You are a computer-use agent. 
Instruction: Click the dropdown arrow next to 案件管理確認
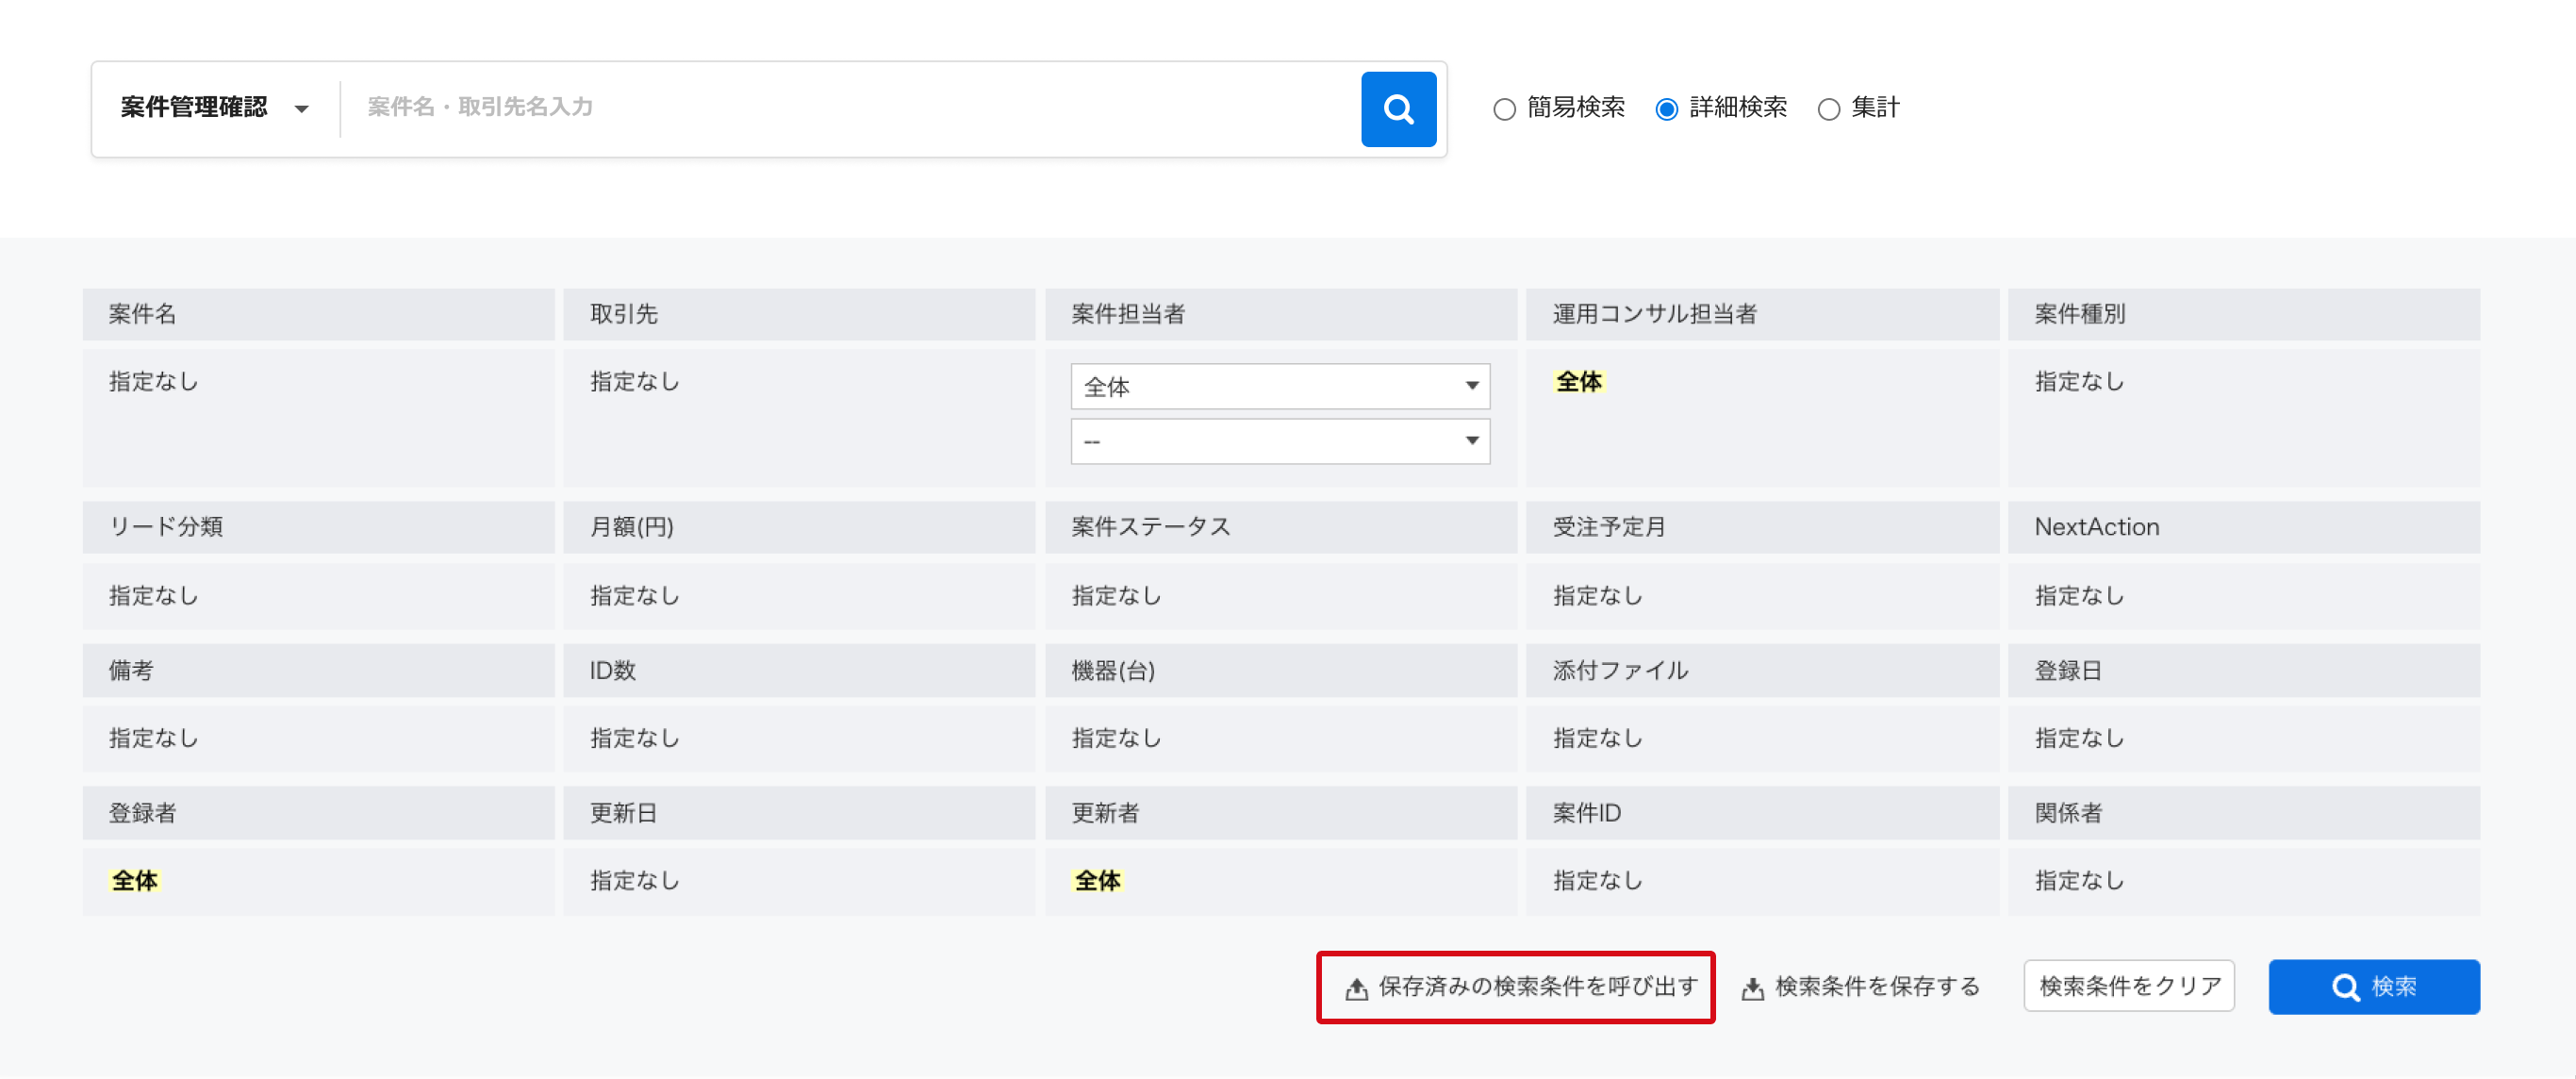[x=303, y=110]
